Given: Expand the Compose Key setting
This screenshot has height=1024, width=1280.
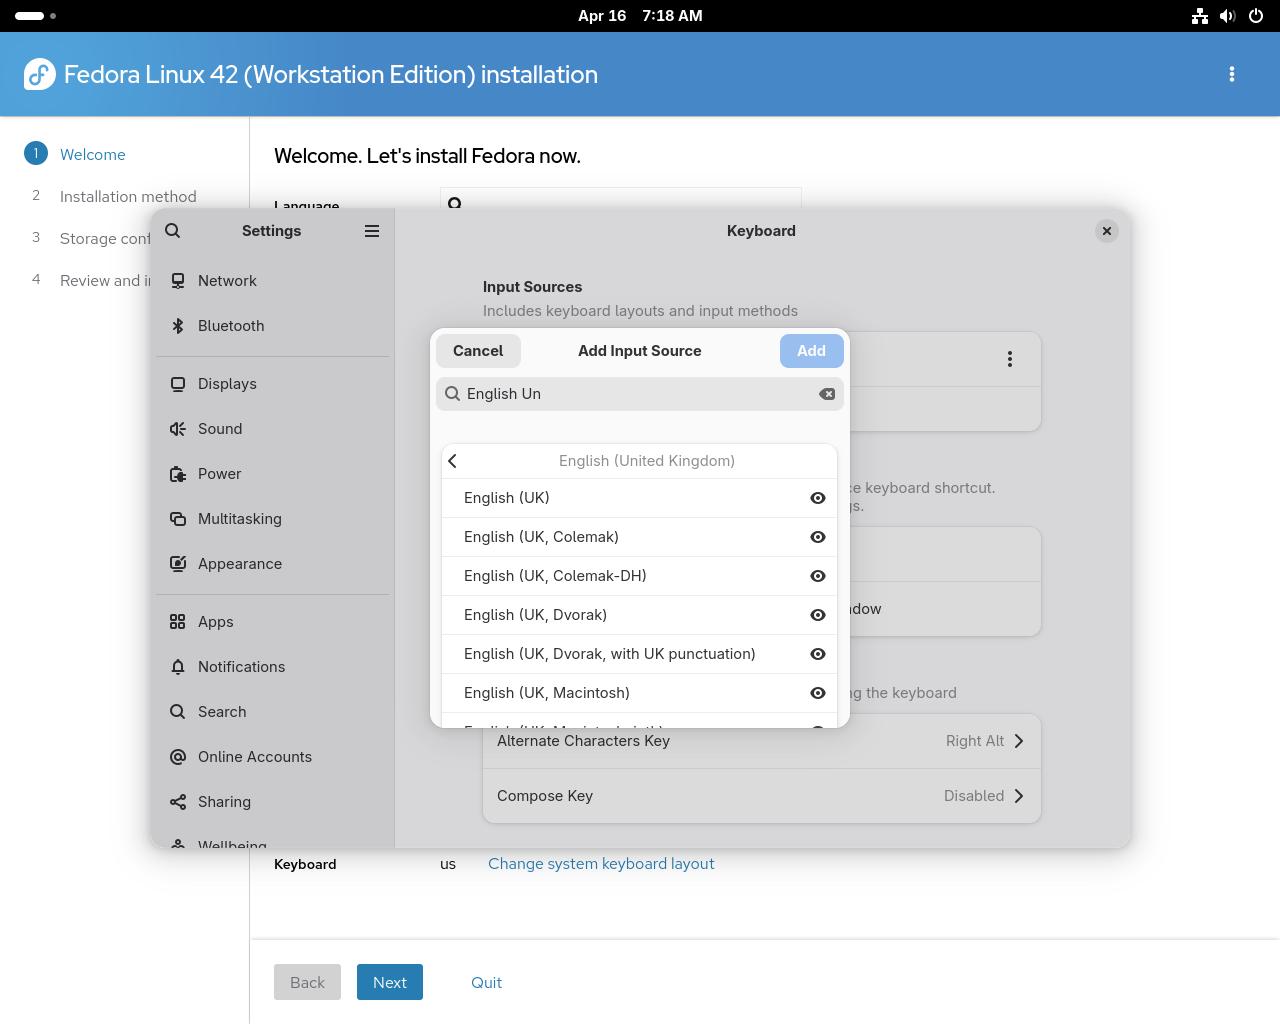Looking at the screenshot, I should click(761, 796).
